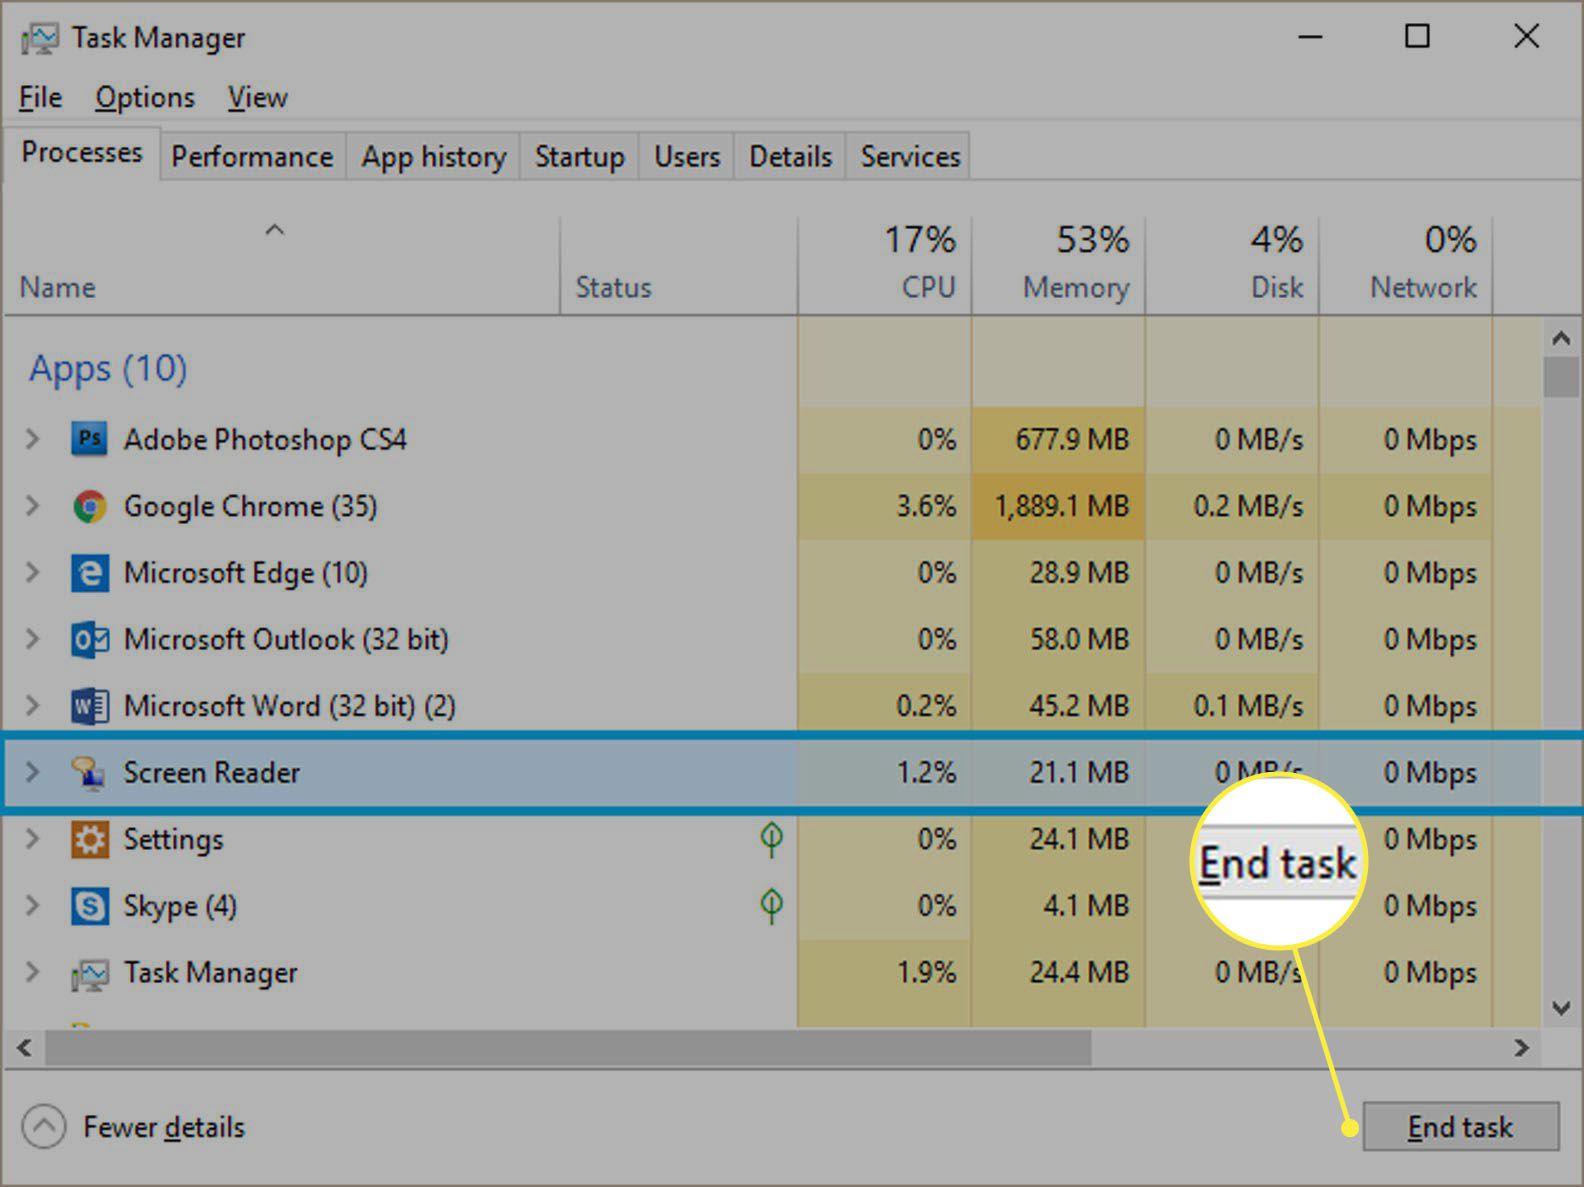Click the Screen Reader process icon

tap(89, 772)
